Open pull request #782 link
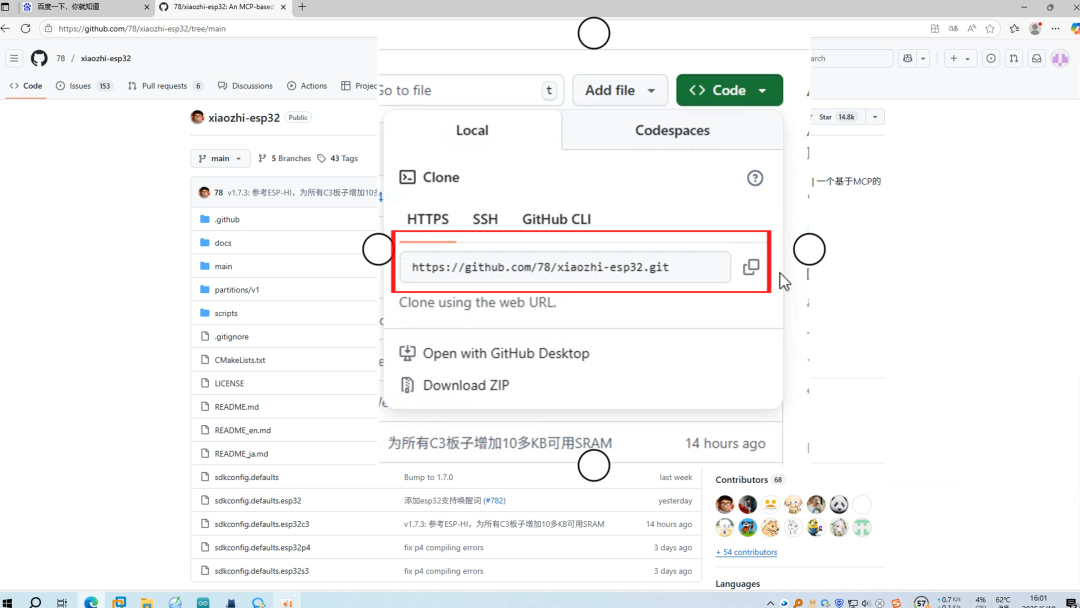Viewport: 1080px width, 608px height. point(495,501)
